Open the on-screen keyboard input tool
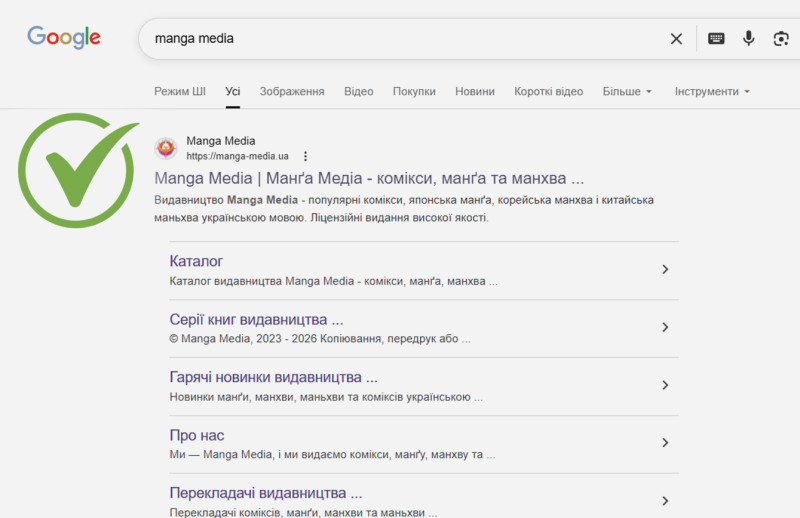800x518 pixels. (716, 38)
